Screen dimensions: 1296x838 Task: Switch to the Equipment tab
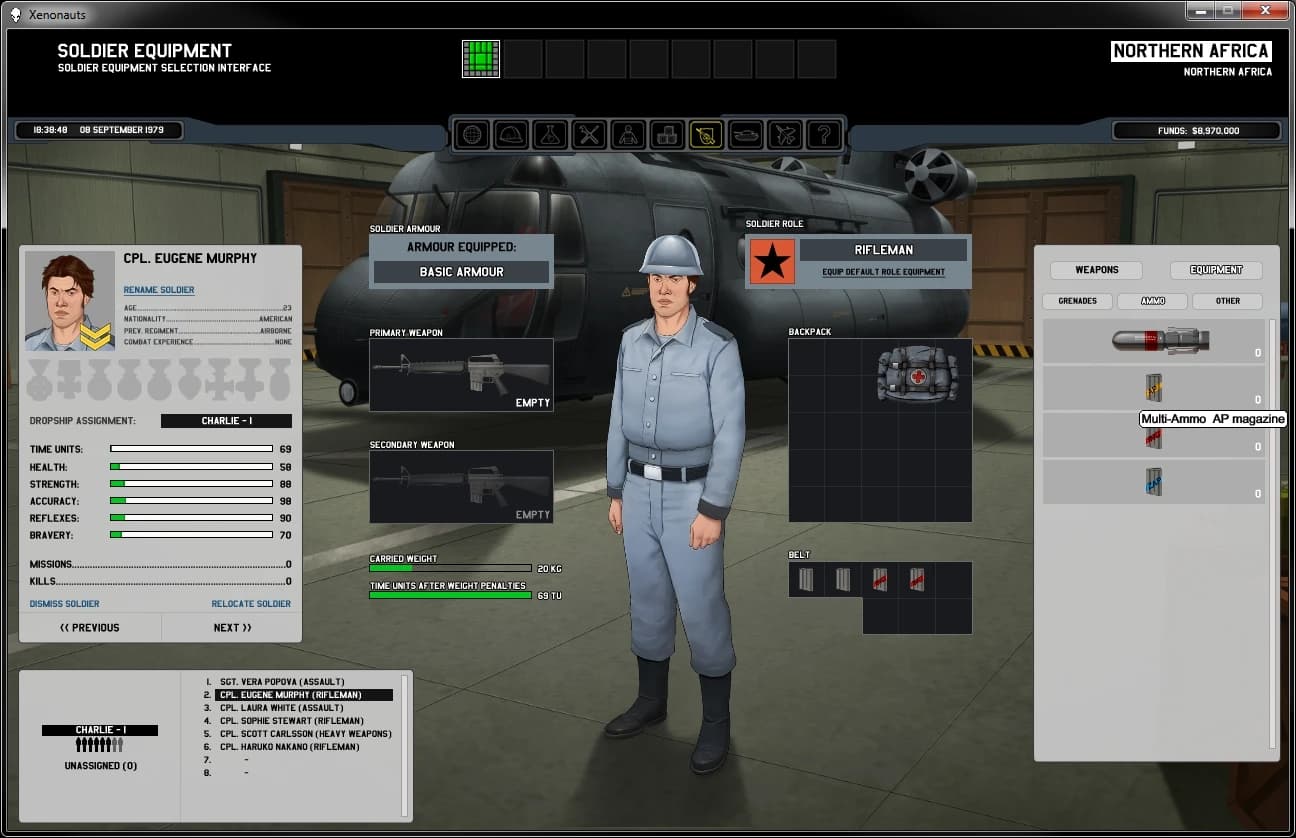click(x=1216, y=270)
